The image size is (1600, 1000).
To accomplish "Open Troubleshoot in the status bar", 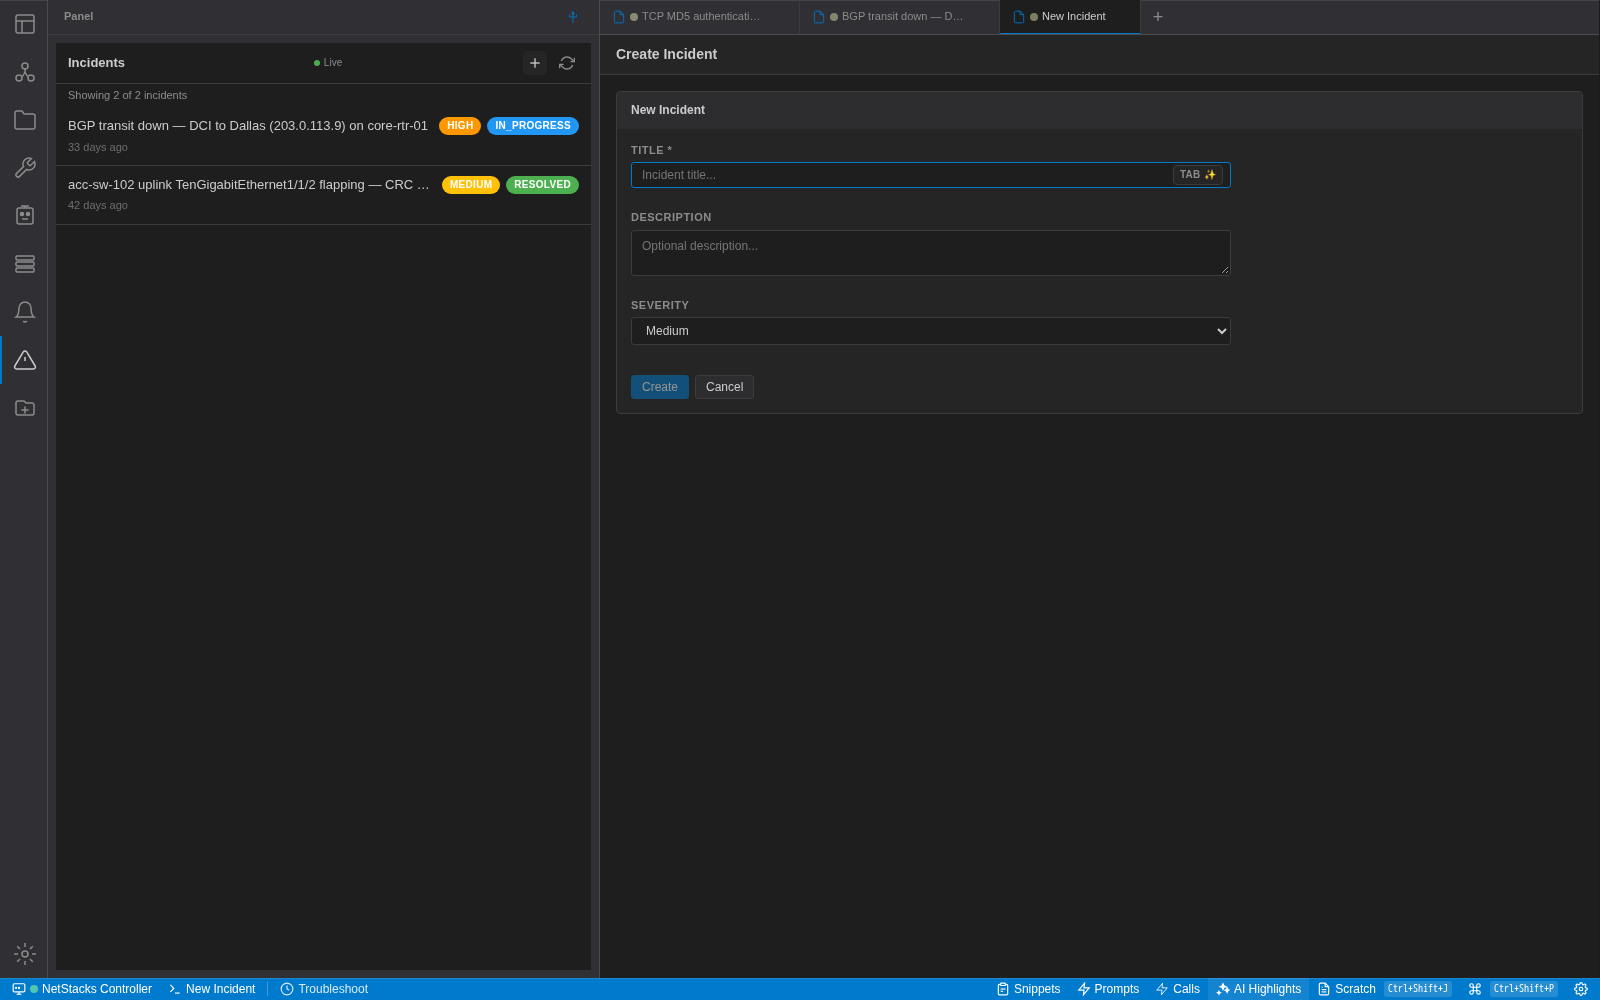I will 324,989.
